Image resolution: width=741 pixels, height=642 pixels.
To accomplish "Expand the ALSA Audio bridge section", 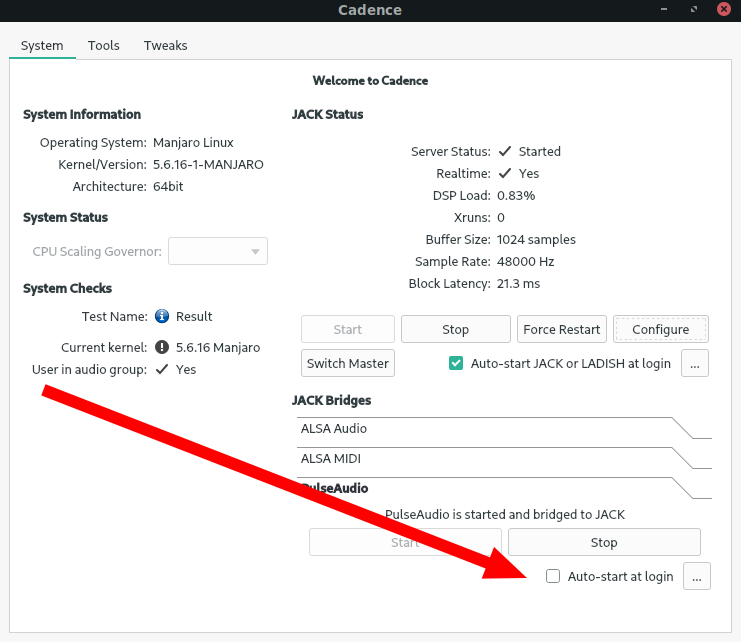I will [504, 428].
